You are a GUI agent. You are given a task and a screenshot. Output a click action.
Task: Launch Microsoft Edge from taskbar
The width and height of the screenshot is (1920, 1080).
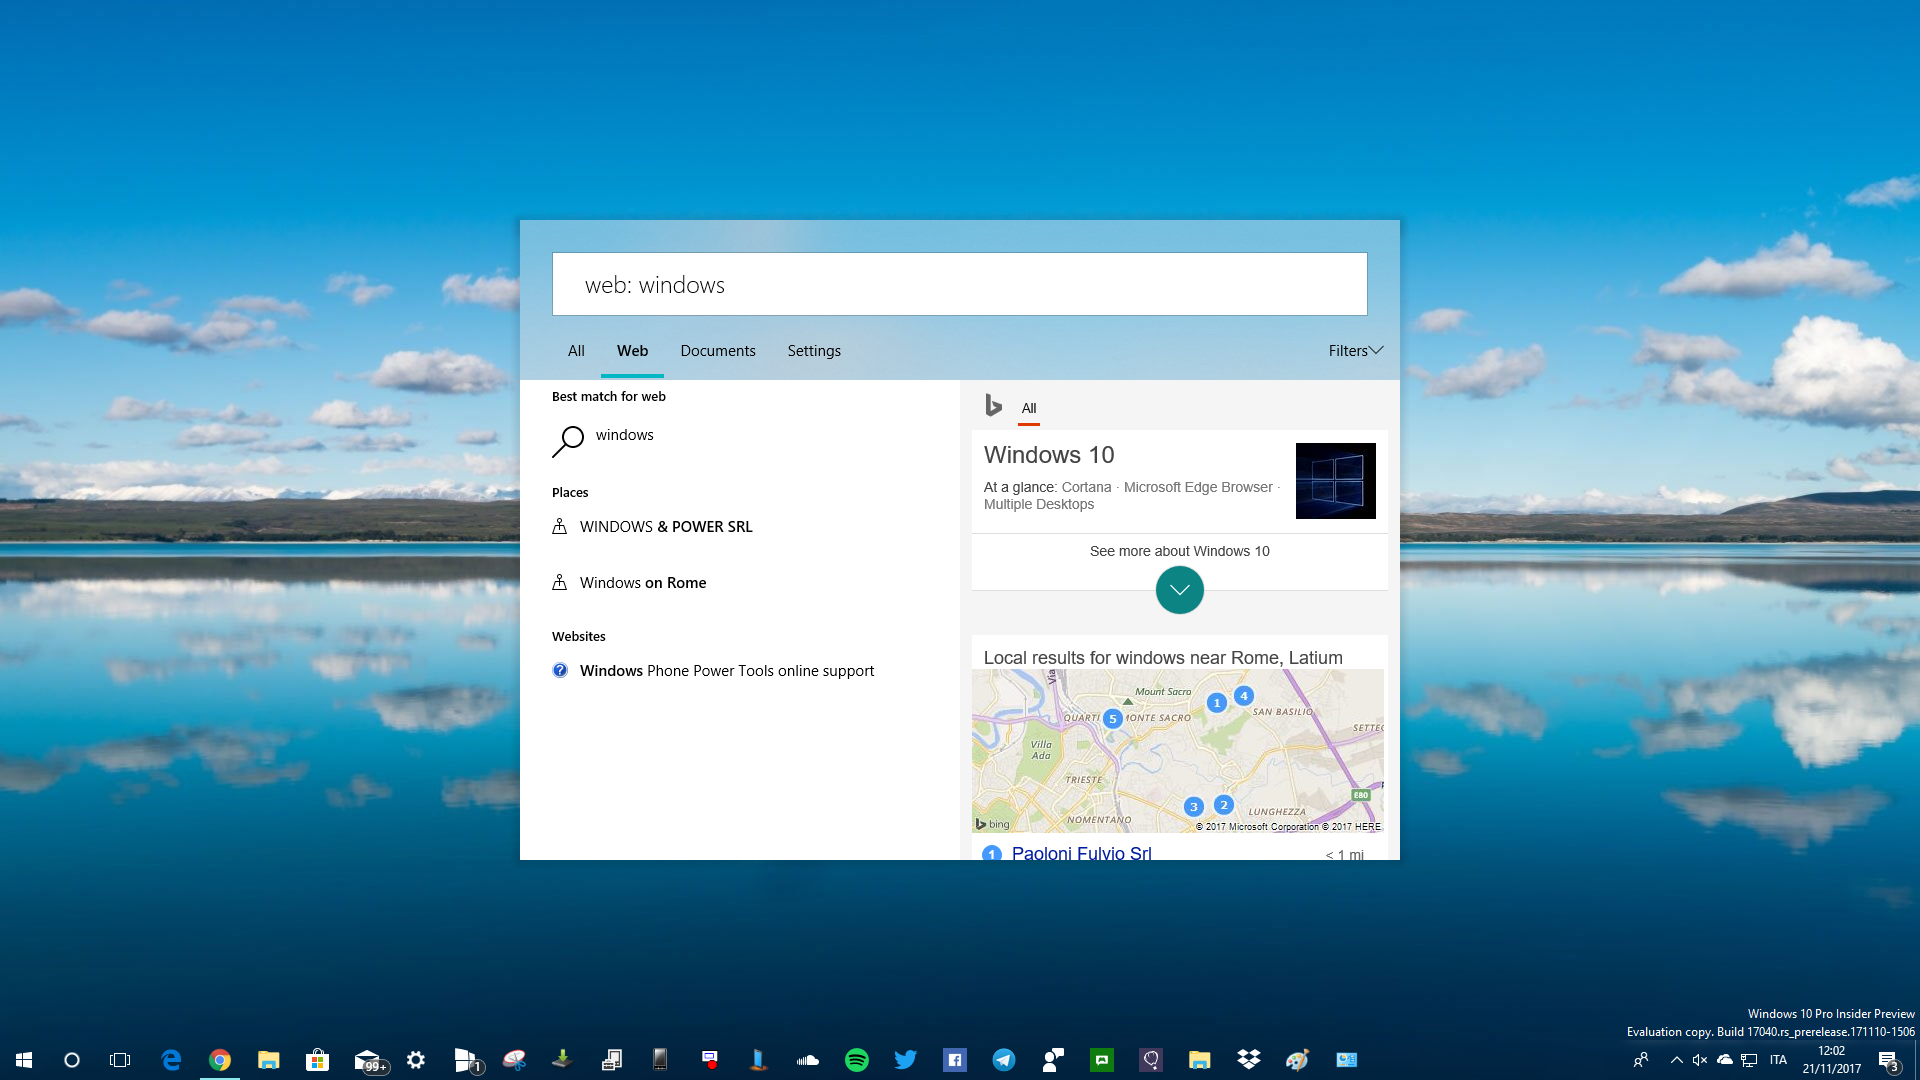click(171, 1060)
